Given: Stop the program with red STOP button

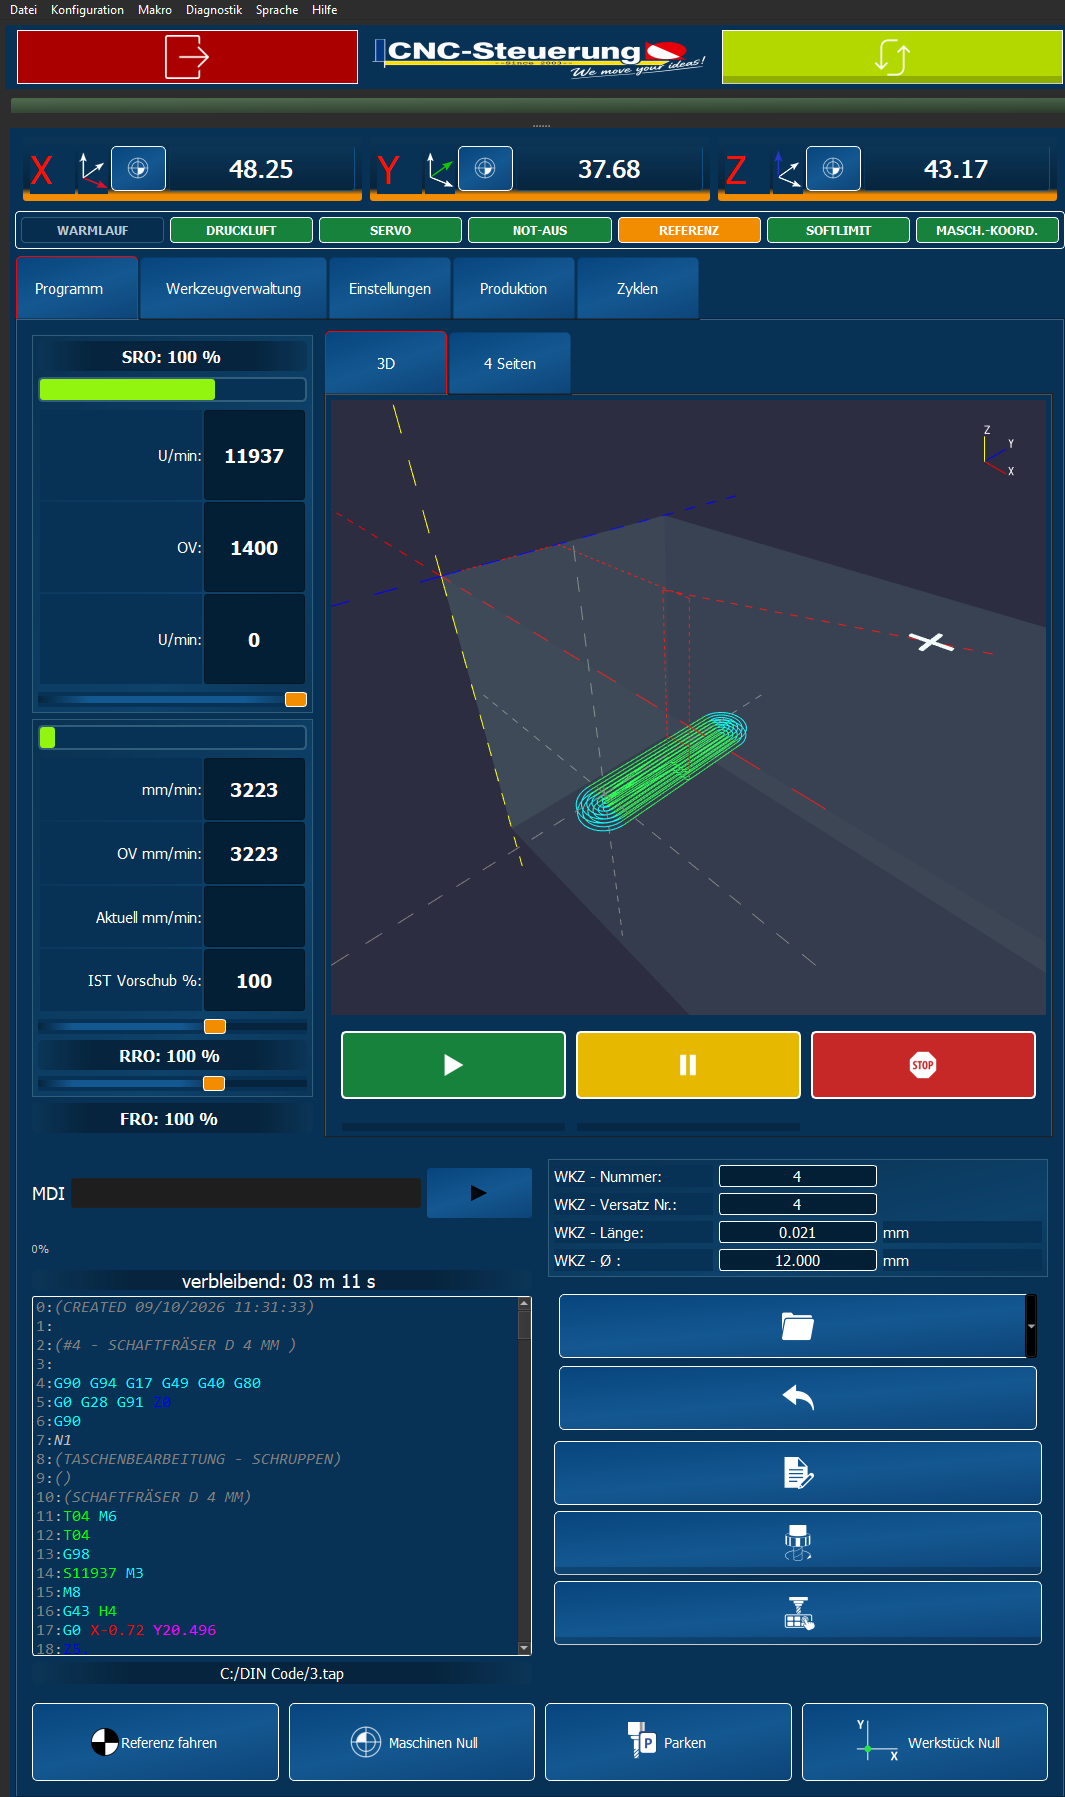Looking at the screenshot, I should click(x=923, y=1065).
